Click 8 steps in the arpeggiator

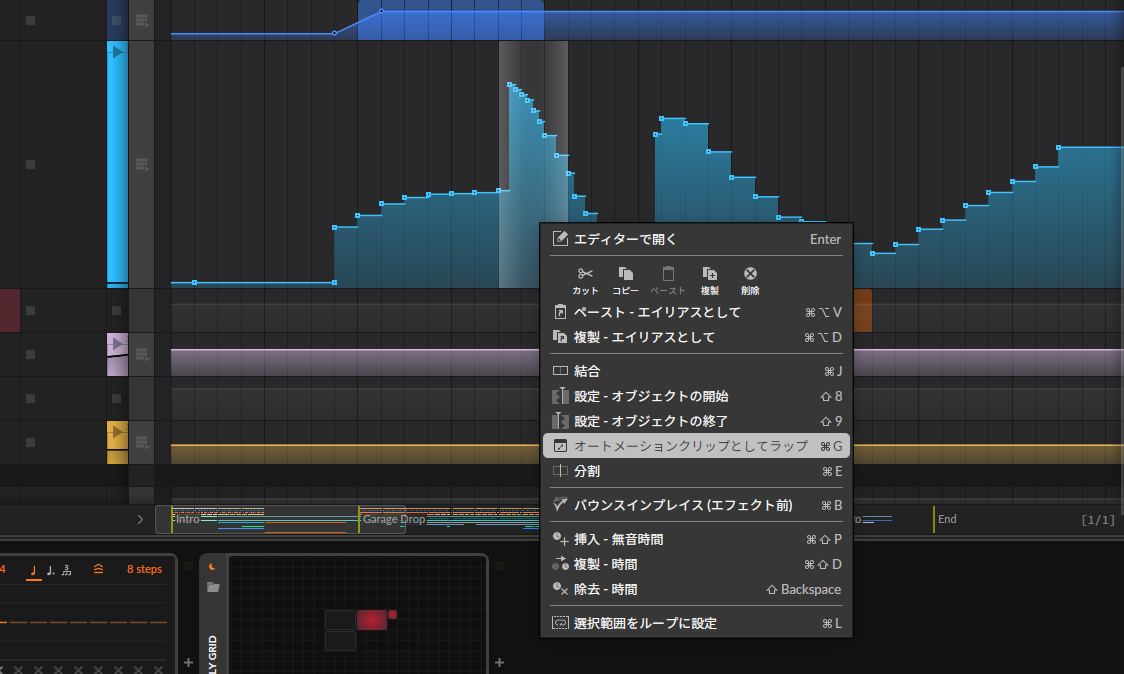pos(144,570)
